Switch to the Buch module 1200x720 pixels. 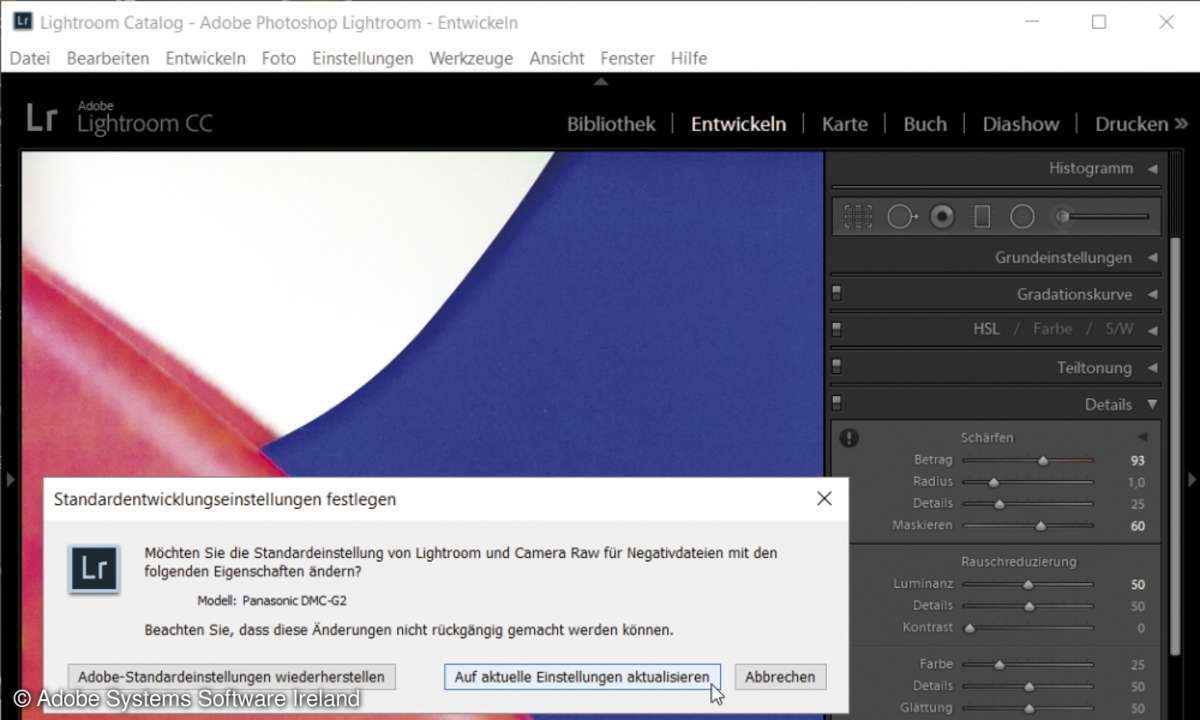click(x=925, y=124)
